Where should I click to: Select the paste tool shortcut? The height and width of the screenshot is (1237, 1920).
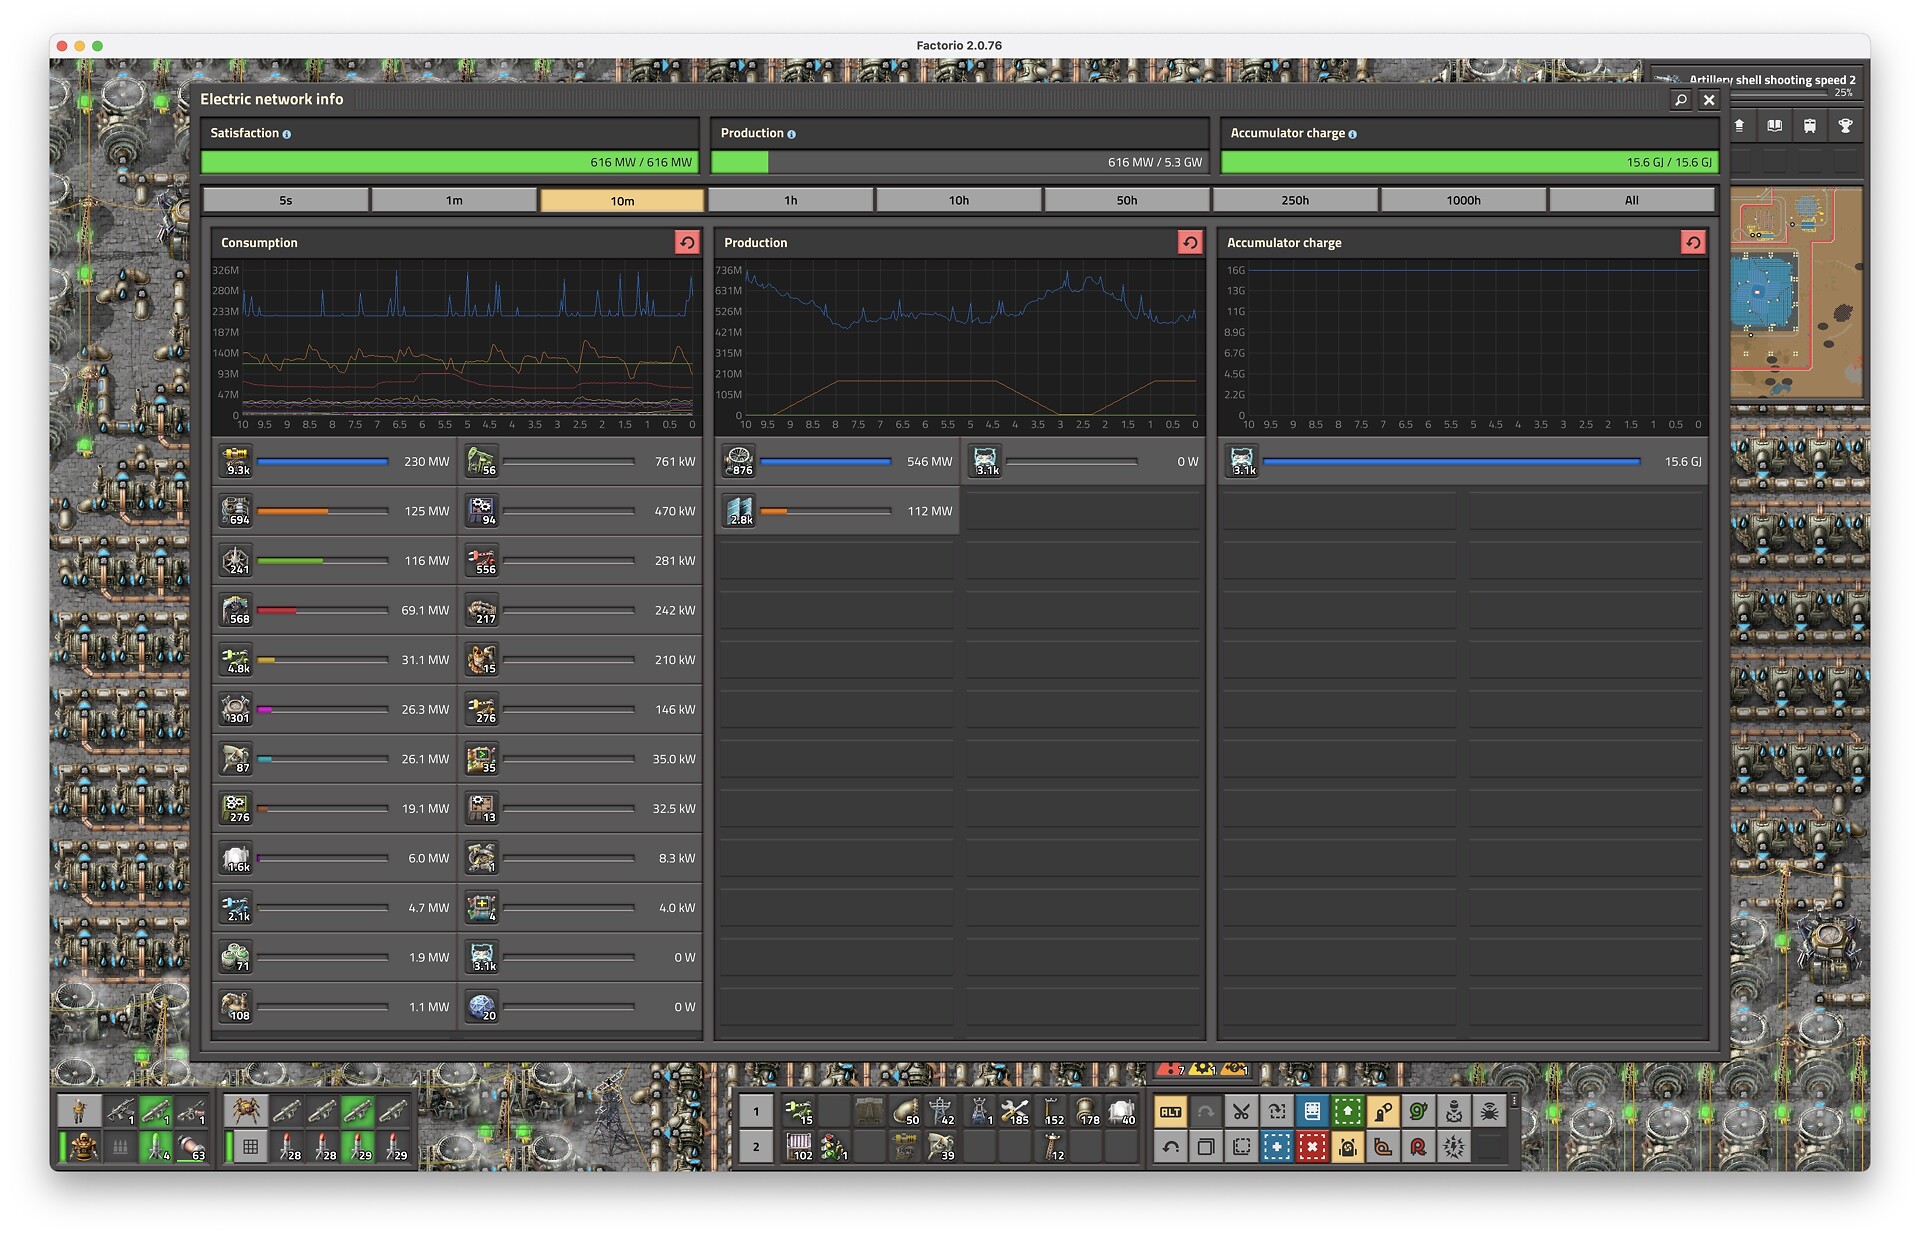1242,1147
